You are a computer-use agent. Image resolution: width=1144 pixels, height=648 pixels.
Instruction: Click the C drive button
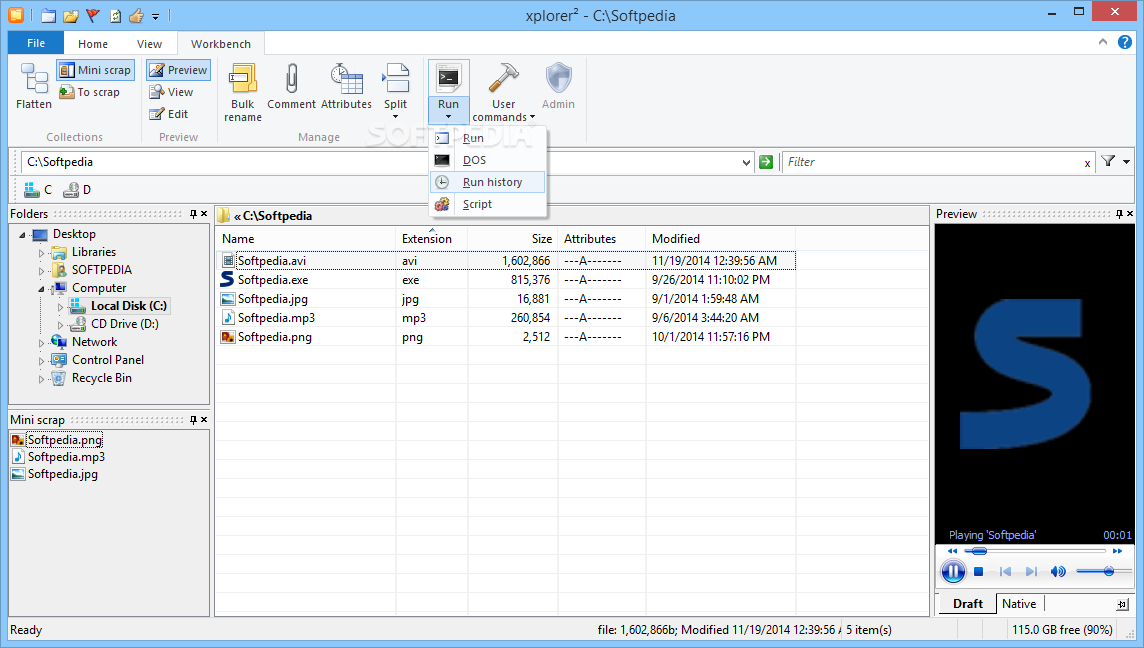38,190
